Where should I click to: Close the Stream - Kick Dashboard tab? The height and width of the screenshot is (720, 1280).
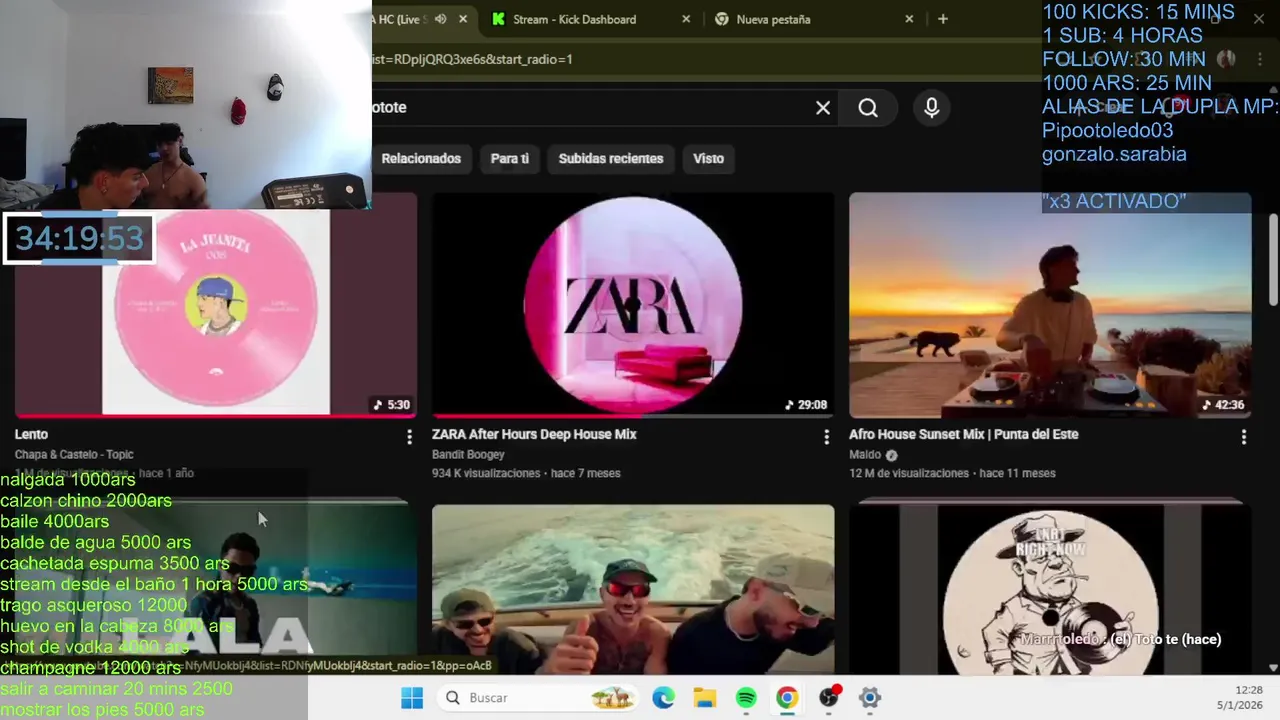coord(686,19)
